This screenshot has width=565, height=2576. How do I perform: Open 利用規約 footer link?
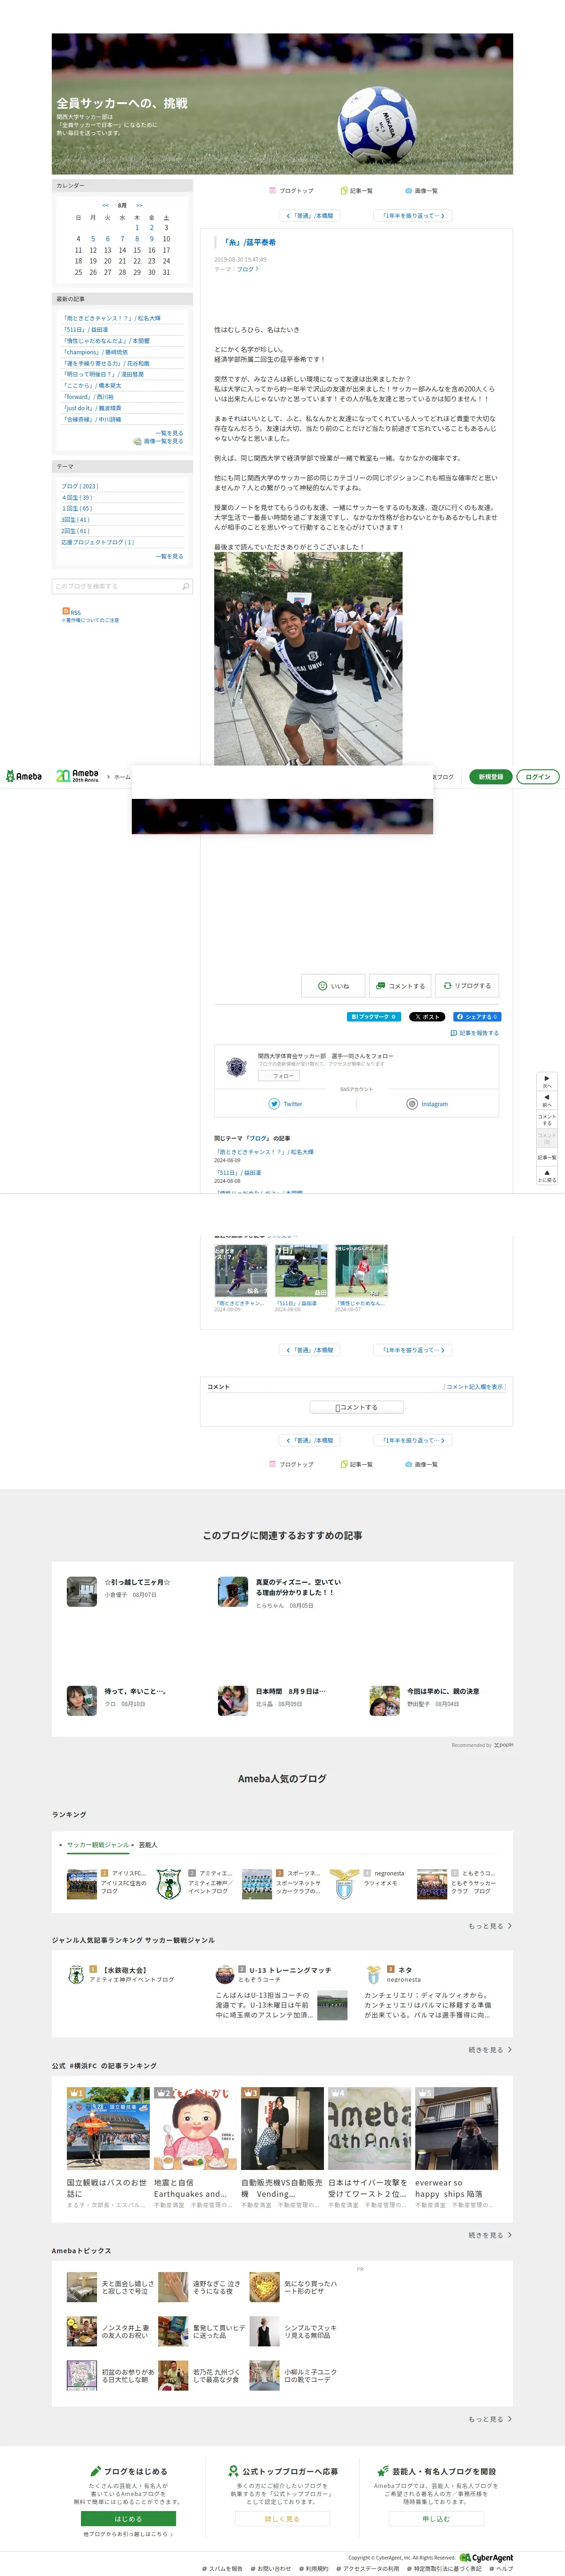click(x=314, y=2568)
